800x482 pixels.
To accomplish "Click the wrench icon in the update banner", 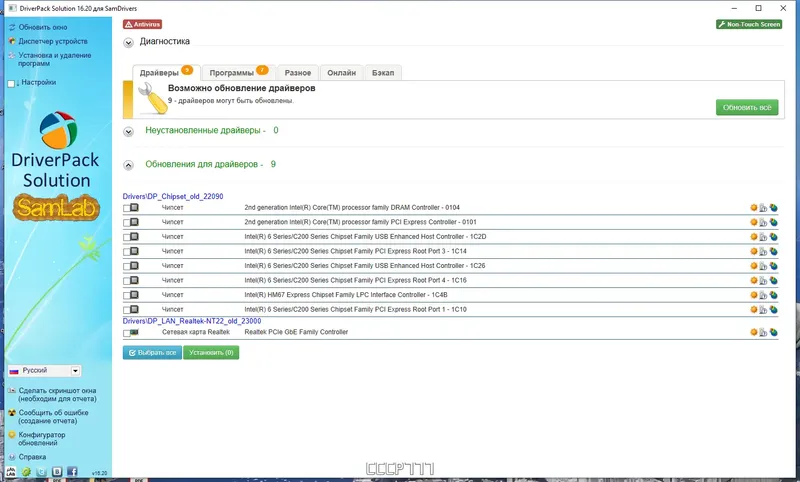I will (153, 98).
